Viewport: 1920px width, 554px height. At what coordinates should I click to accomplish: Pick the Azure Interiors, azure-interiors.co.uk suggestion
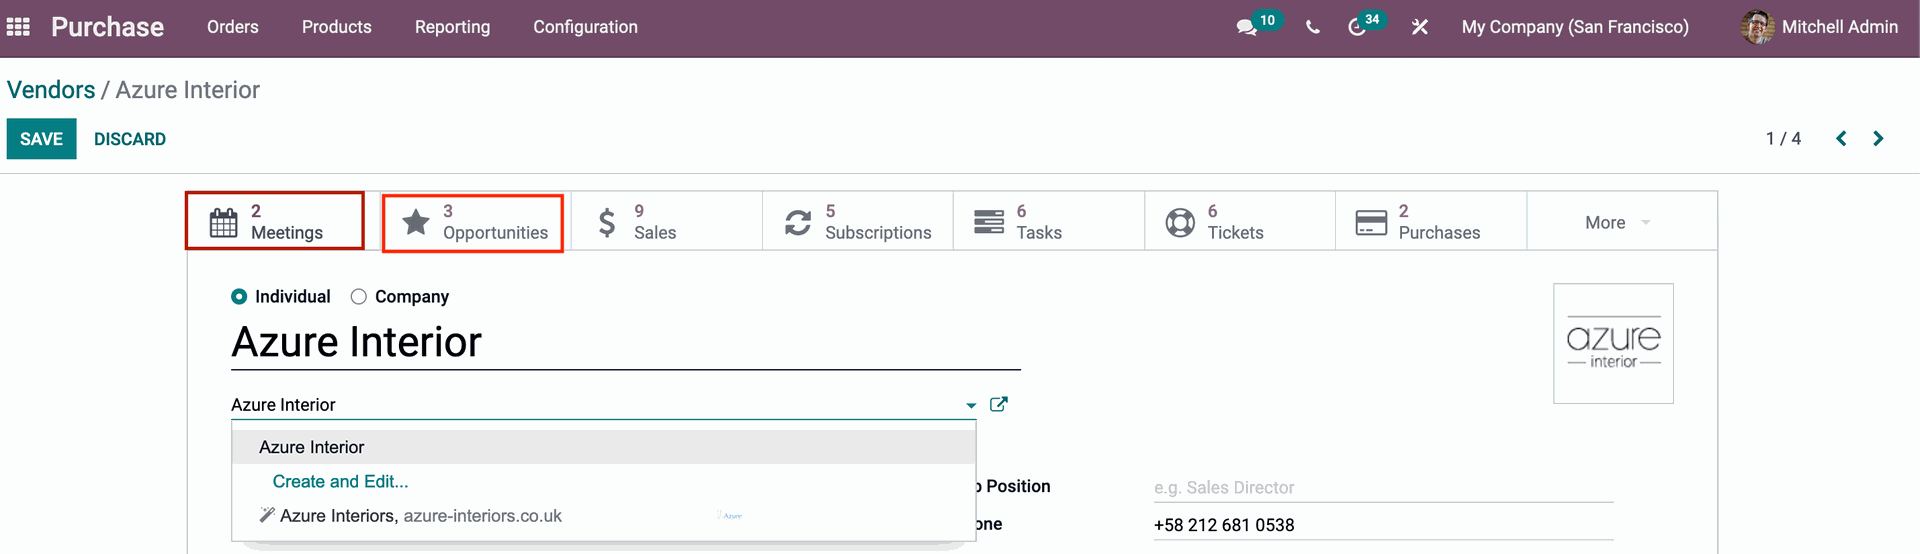[x=604, y=516]
